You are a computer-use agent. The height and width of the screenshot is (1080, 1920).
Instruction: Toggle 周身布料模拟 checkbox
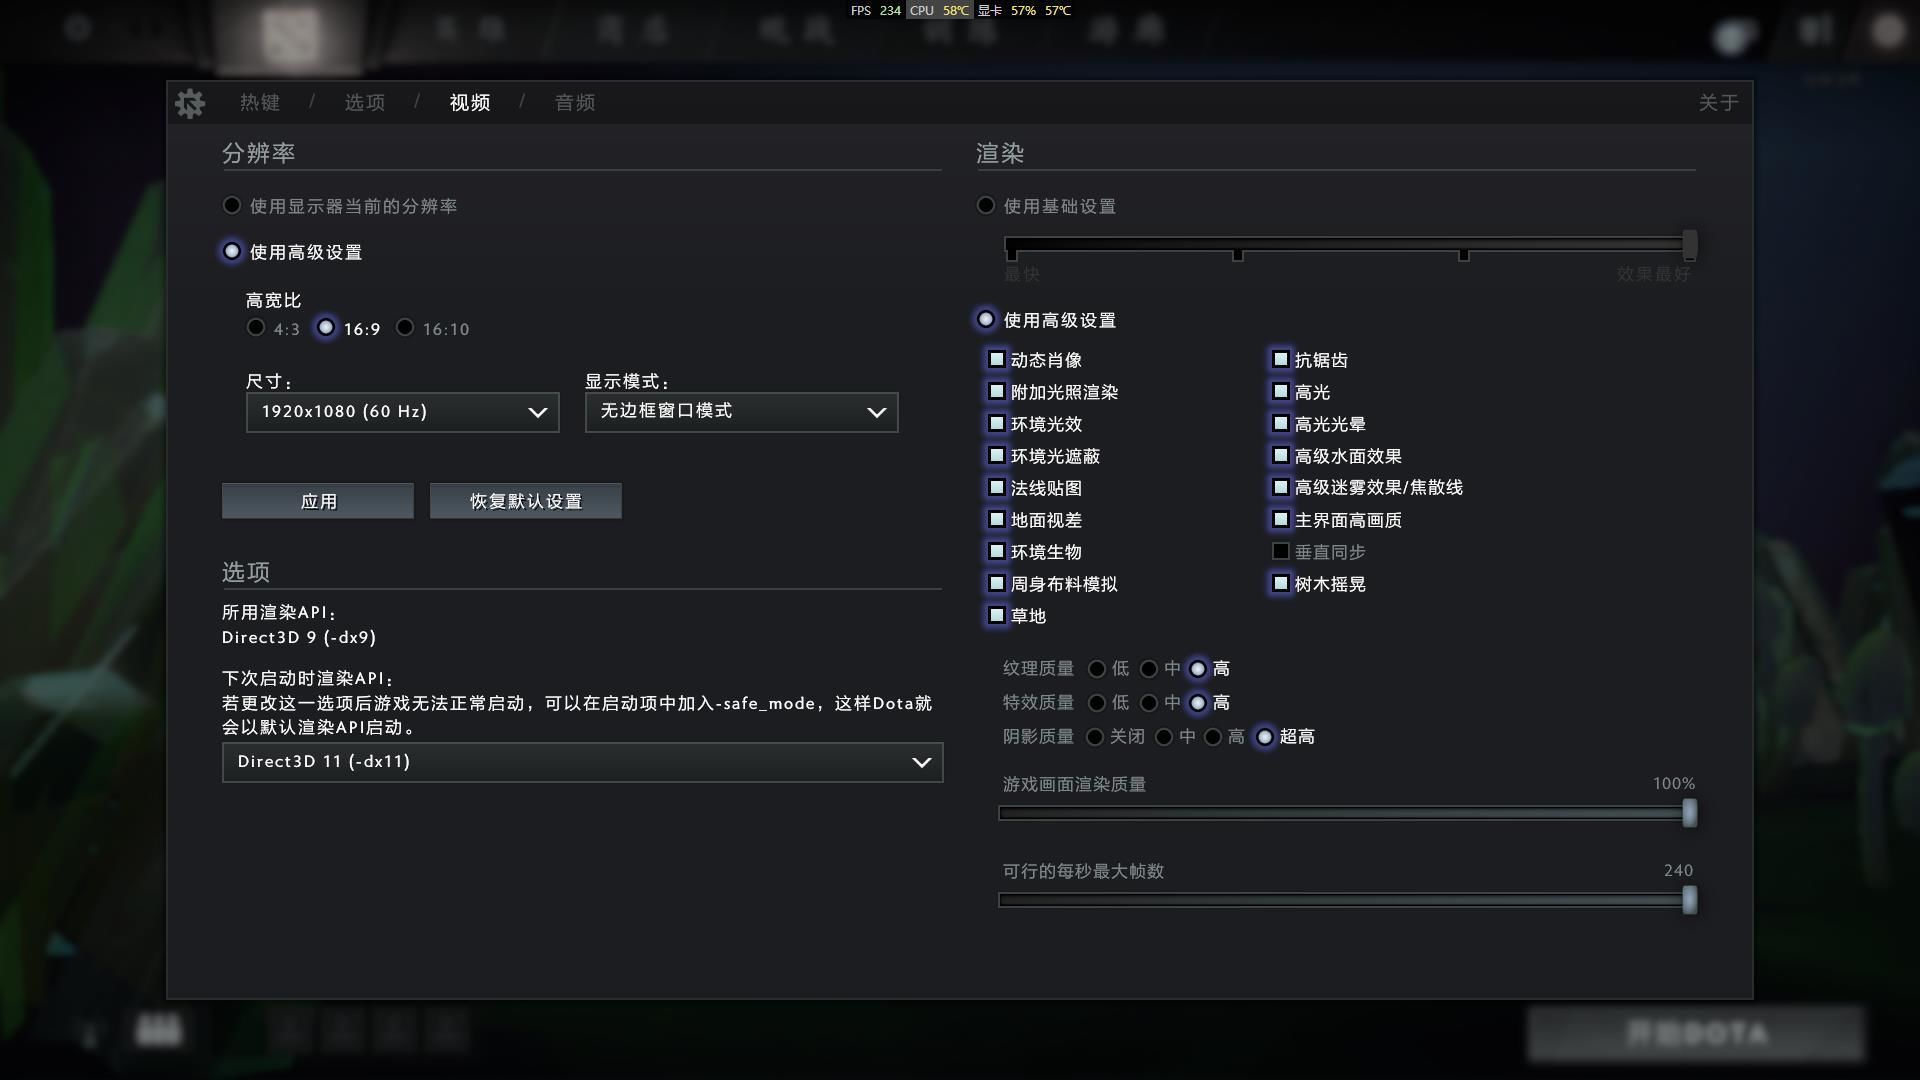(x=997, y=583)
